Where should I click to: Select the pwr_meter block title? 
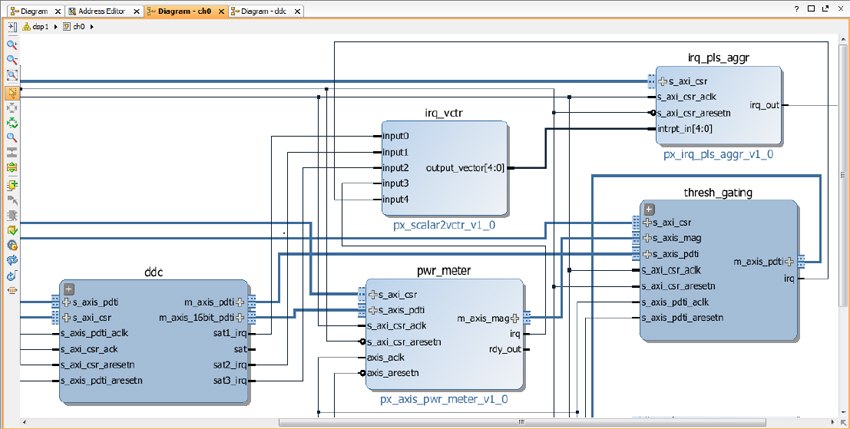(x=444, y=271)
